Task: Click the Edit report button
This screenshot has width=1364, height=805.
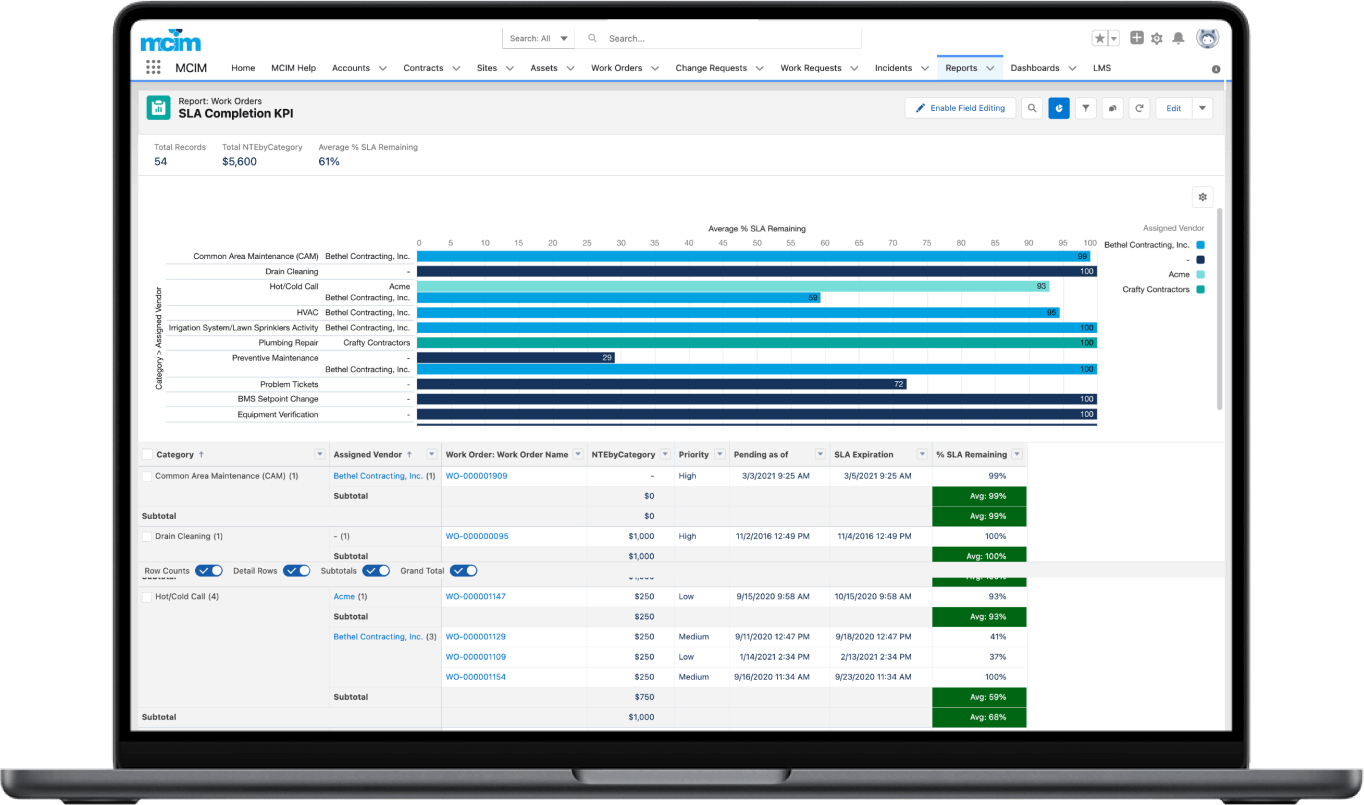Action: click(x=1174, y=108)
